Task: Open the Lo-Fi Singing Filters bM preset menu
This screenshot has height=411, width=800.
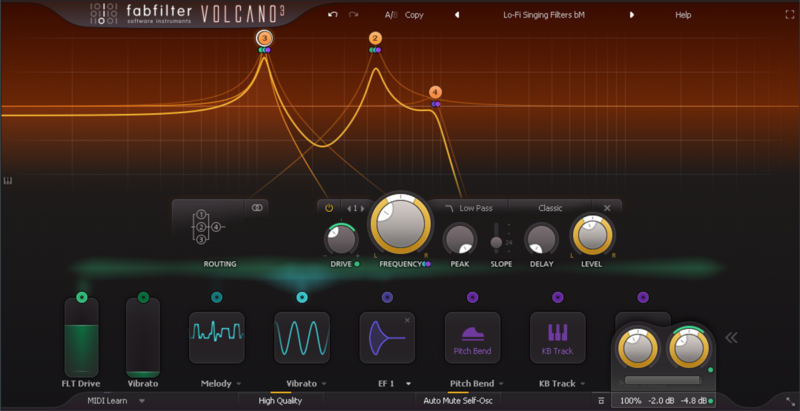Action: (x=544, y=15)
